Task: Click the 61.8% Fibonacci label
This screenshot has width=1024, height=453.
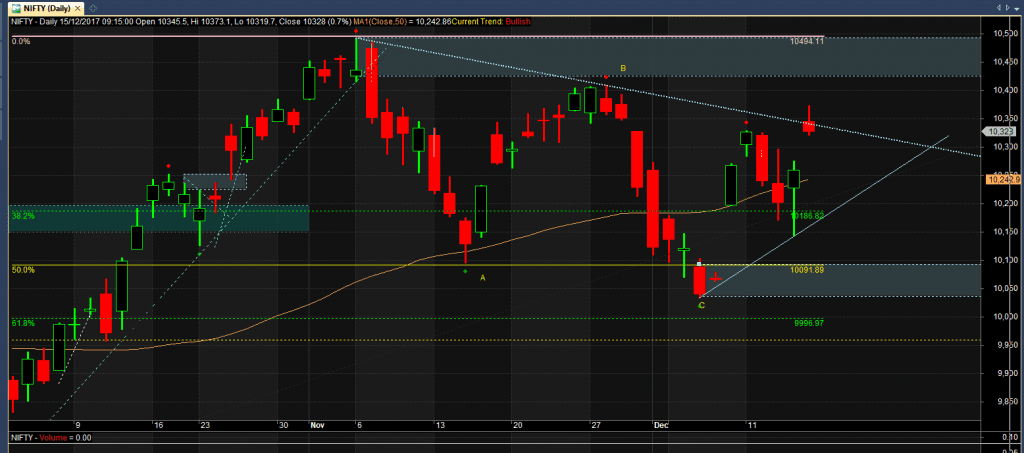Action: (23, 322)
